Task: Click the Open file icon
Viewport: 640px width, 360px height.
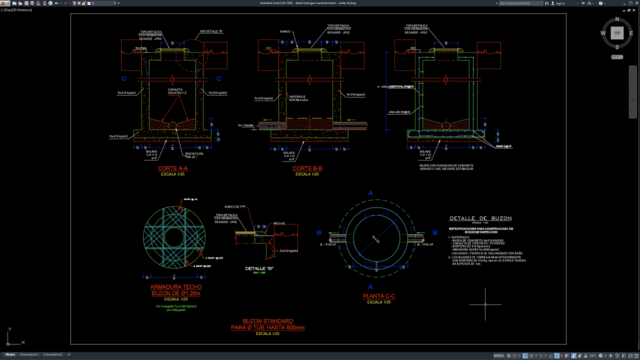Action: coord(20,3)
